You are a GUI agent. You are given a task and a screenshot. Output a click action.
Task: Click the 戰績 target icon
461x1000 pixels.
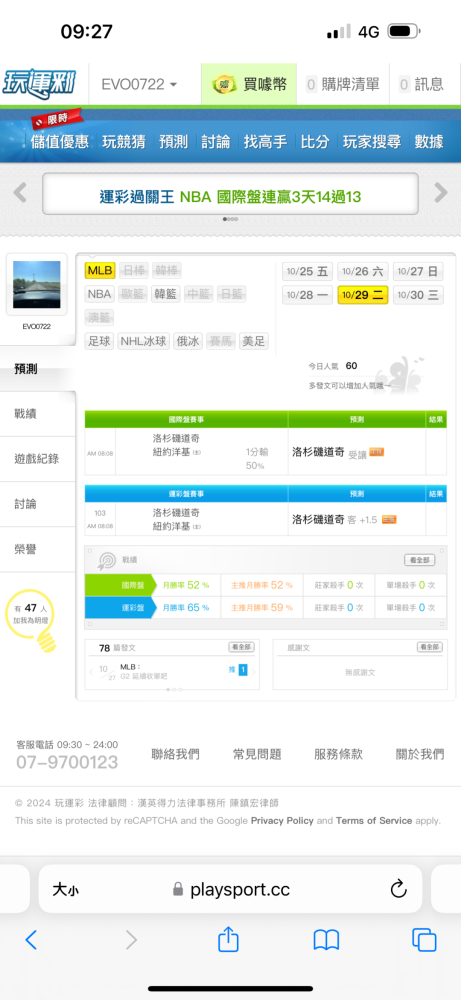pos(106,561)
